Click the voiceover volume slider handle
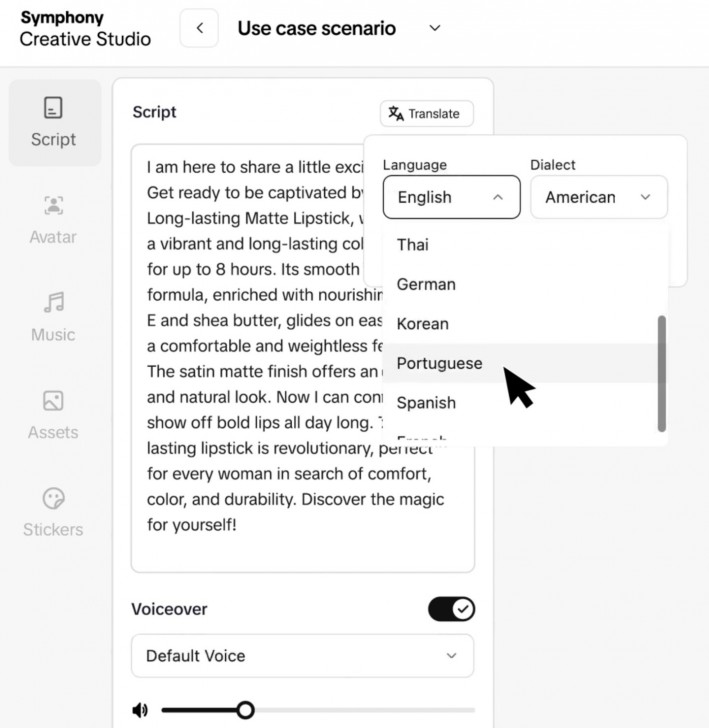 coord(245,711)
